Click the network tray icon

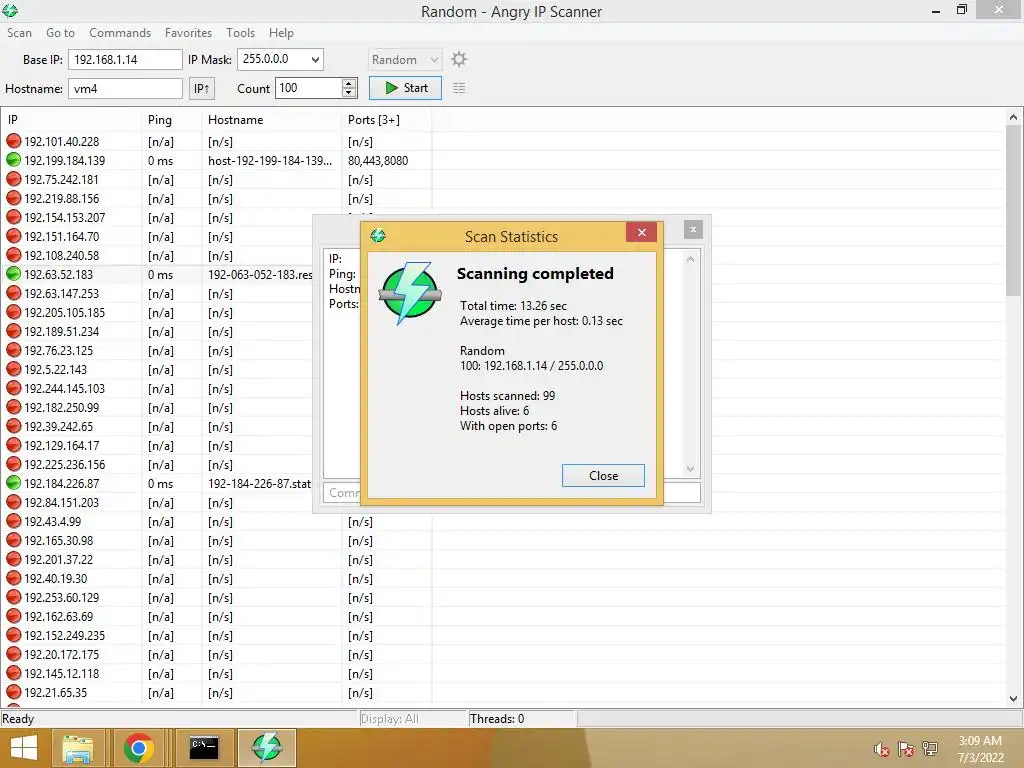pyautogui.click(x=930, y=749)
